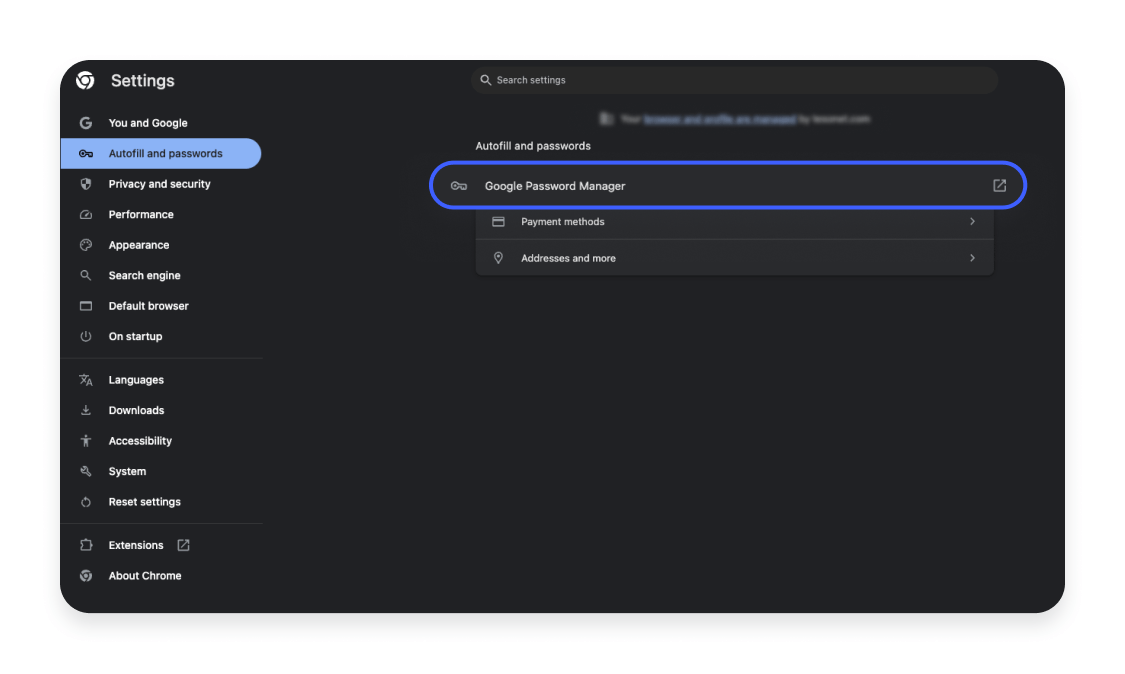Click the power icon next to On startup
Image resolution: width=1125 pixels, height=674 pixels.
coord(87,336)
